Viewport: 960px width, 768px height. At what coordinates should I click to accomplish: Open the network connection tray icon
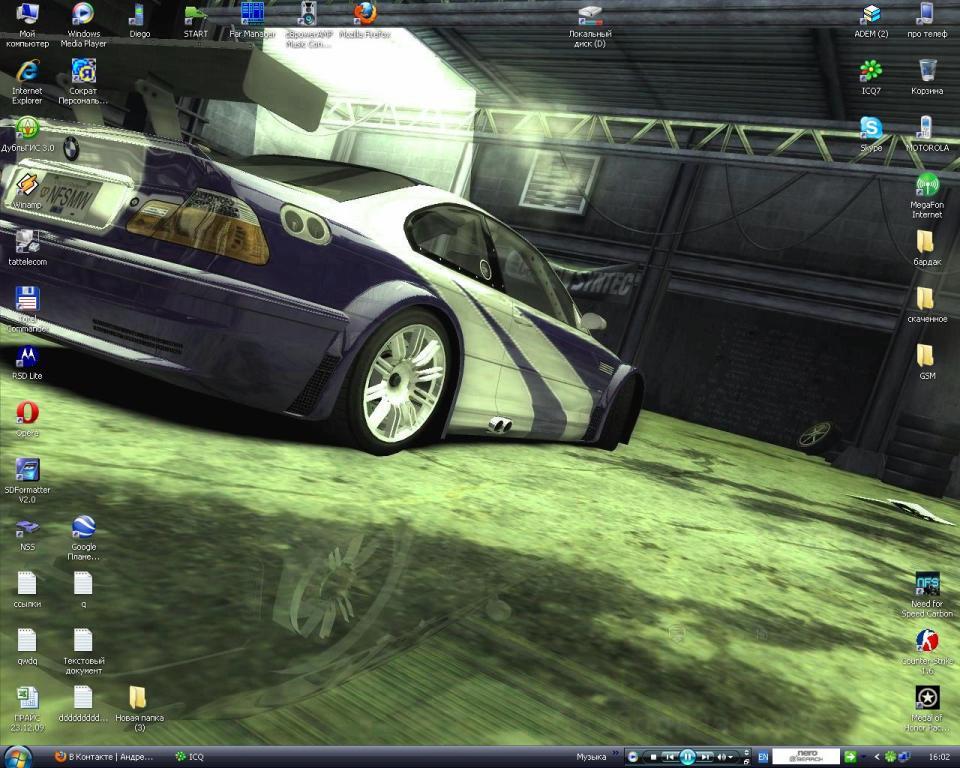[904, 757]
